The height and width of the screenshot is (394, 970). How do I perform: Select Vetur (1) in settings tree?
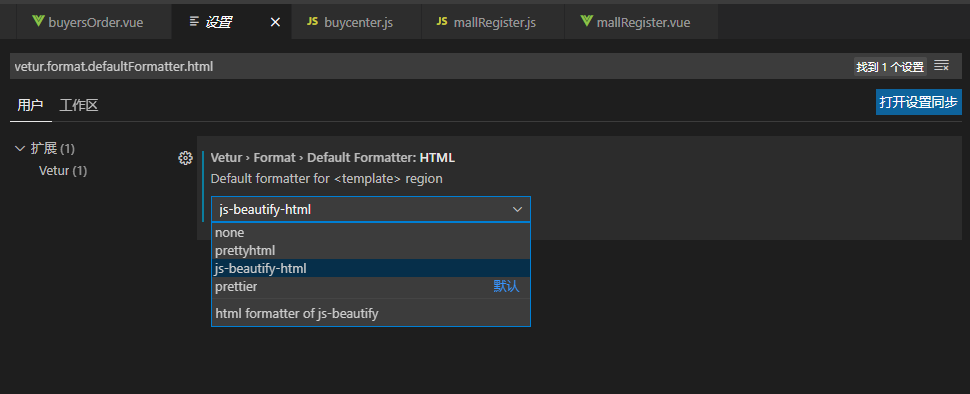tap(63, 171)
